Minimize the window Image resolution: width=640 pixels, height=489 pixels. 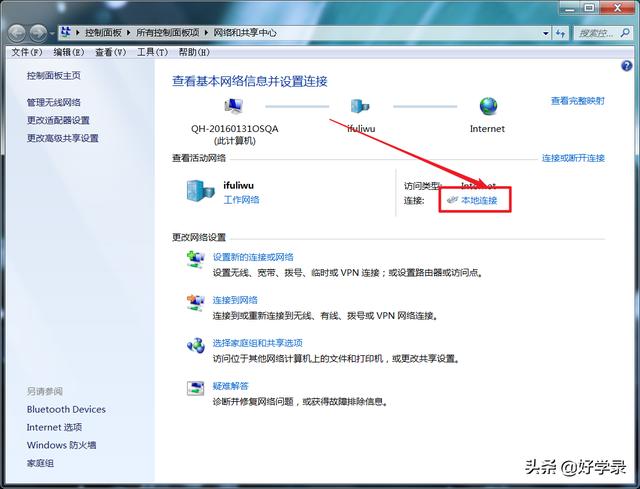point(570,8)
